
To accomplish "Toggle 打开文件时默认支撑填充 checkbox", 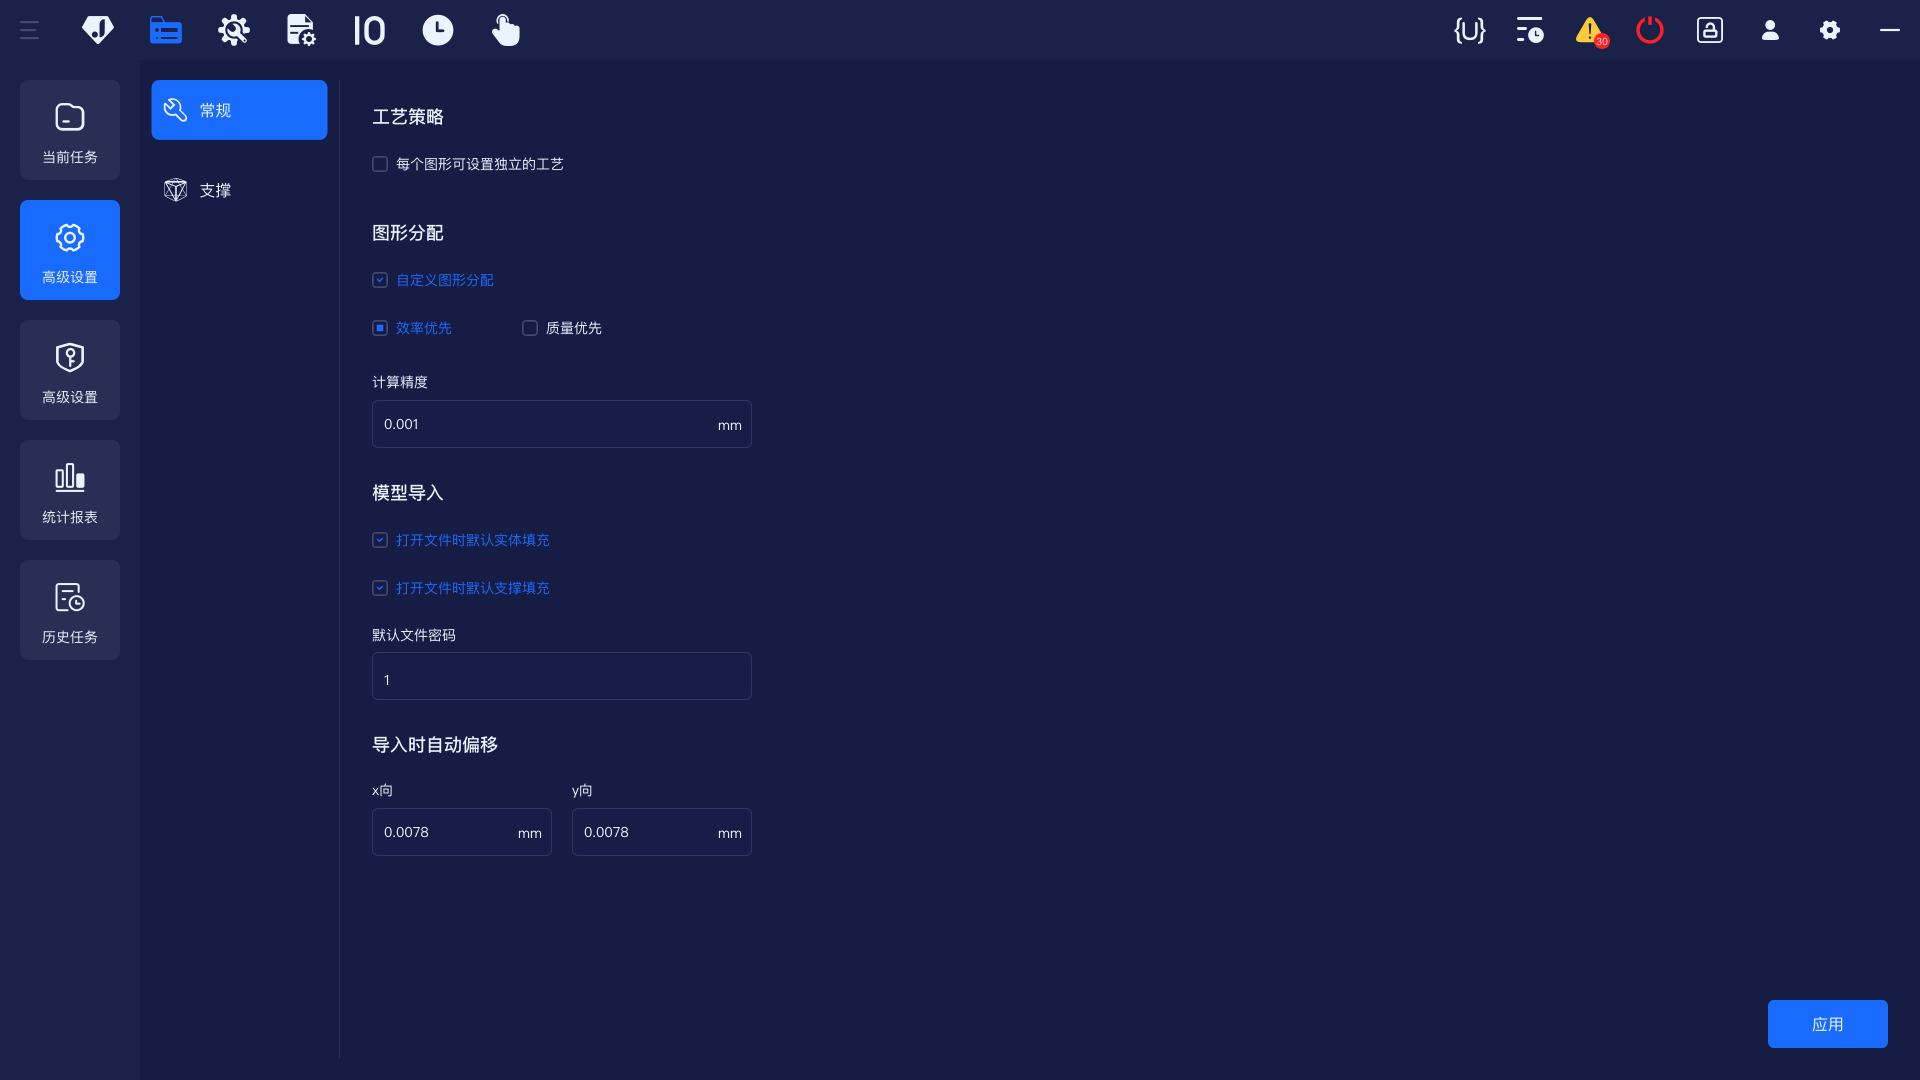I will pos(380,588).
